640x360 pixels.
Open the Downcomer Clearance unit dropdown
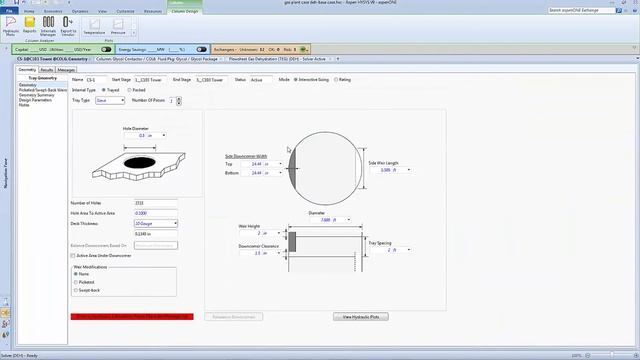[x=279, y=253]
